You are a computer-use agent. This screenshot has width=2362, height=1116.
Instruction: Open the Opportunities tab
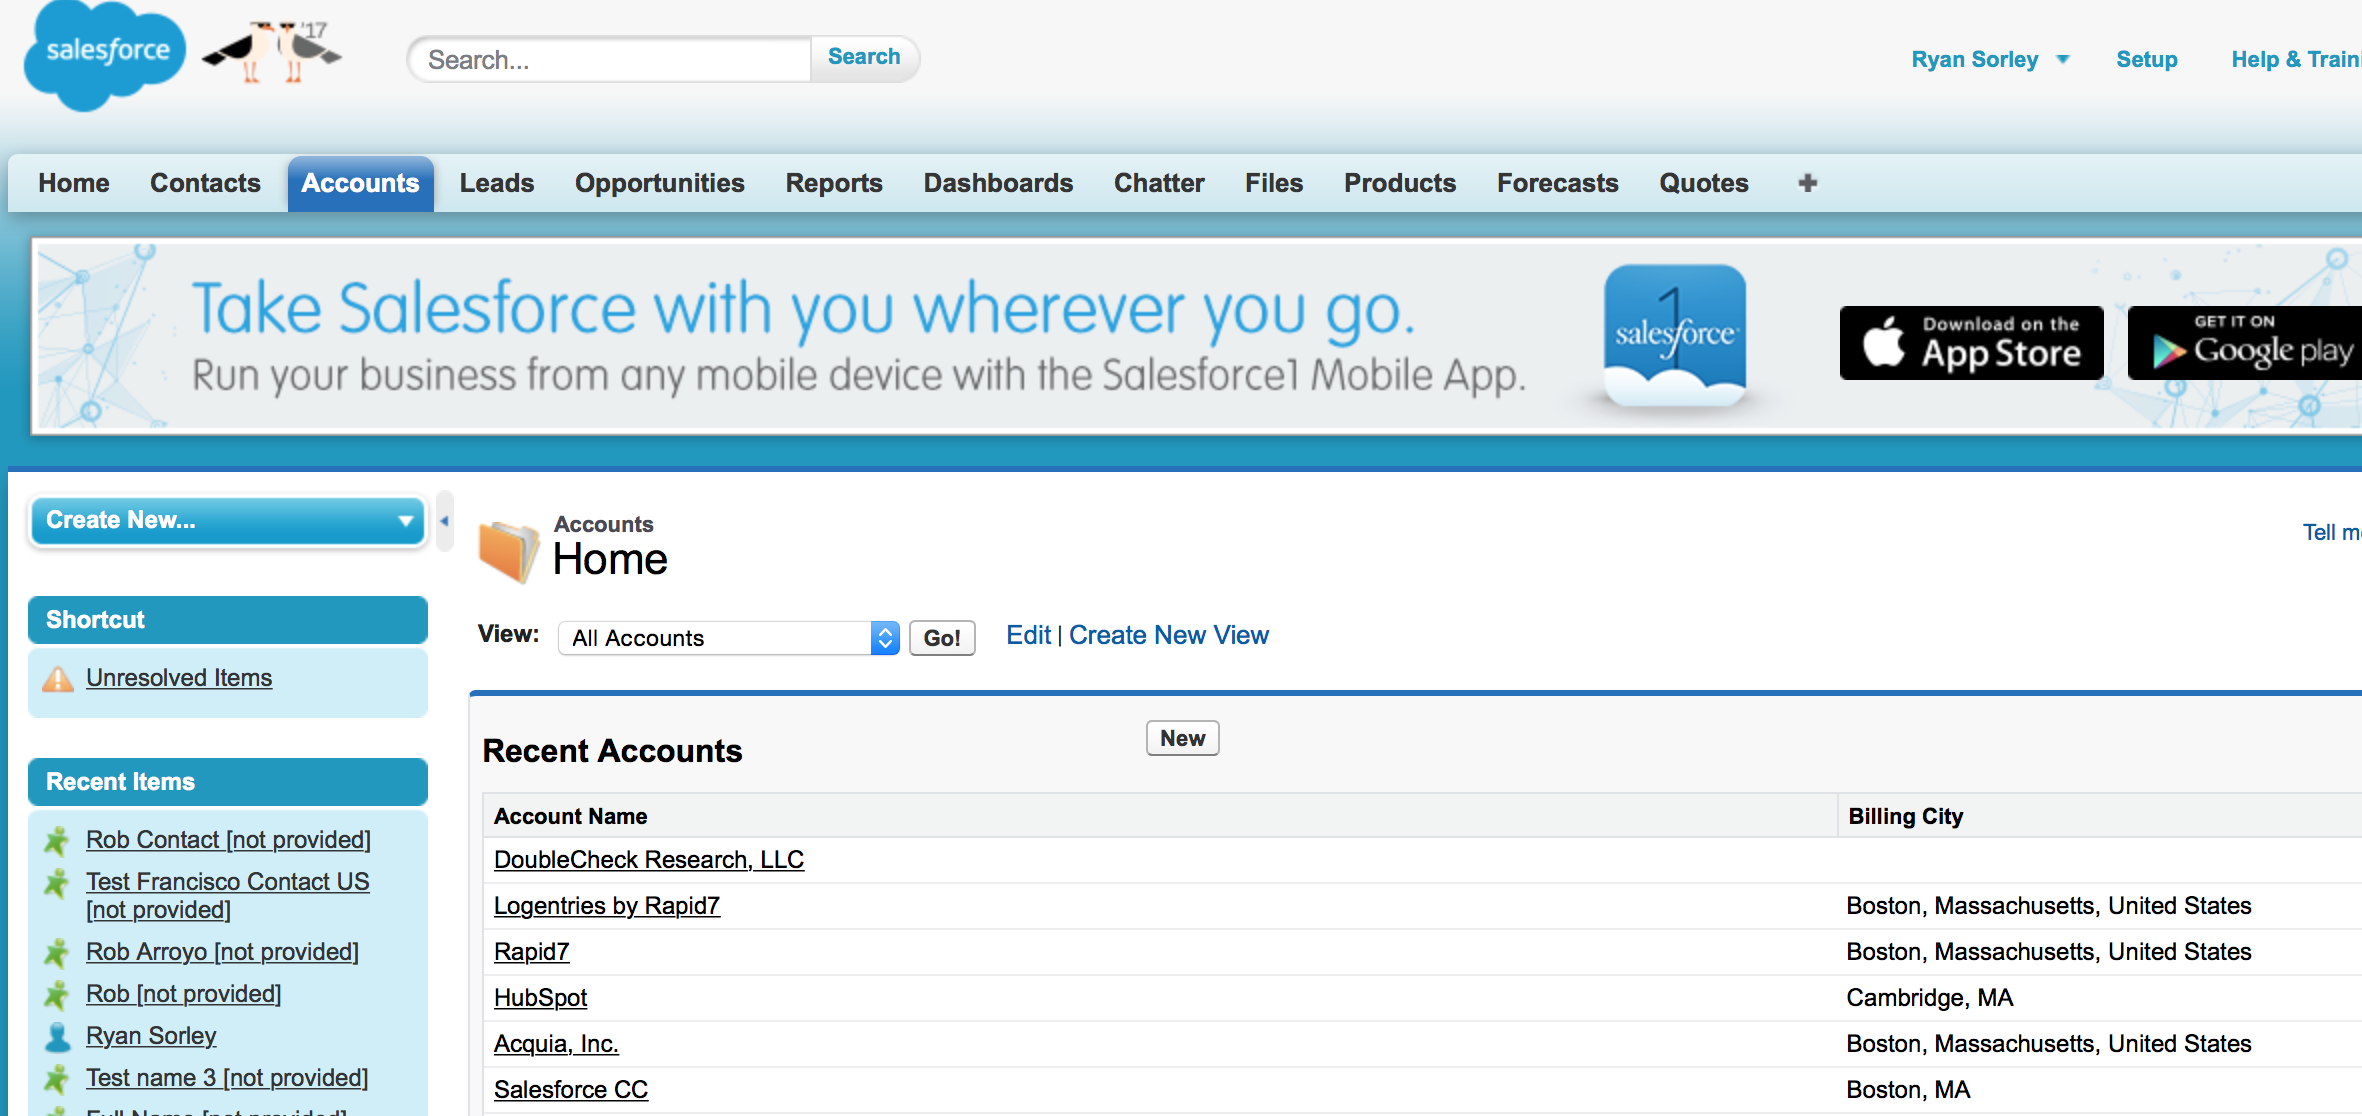click(660, 183)
